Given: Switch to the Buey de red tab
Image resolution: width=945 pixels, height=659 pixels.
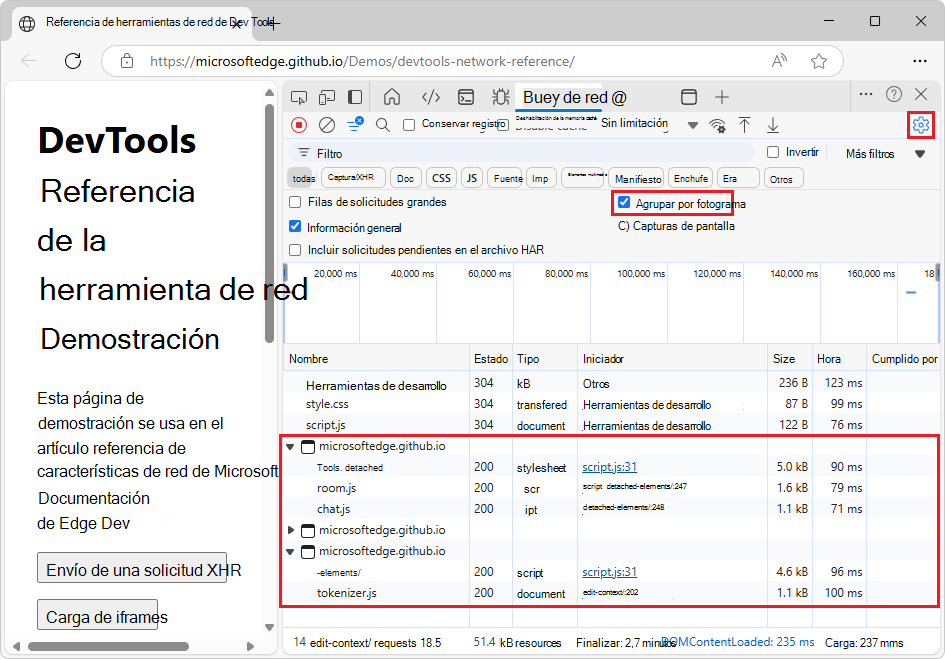Looking at the screenshot, I should click(570, 97).
